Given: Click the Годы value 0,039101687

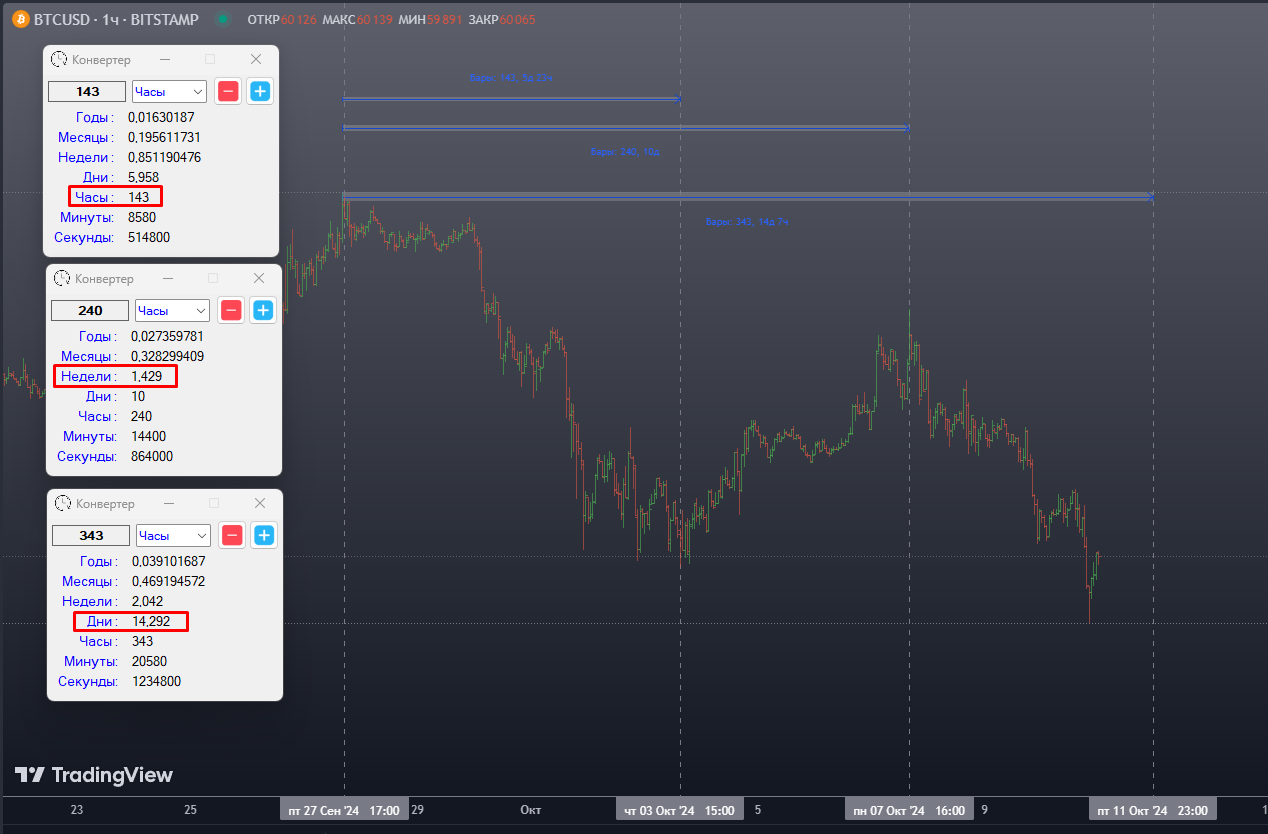Looking at the screenshot, I should (x=168, y=561).
